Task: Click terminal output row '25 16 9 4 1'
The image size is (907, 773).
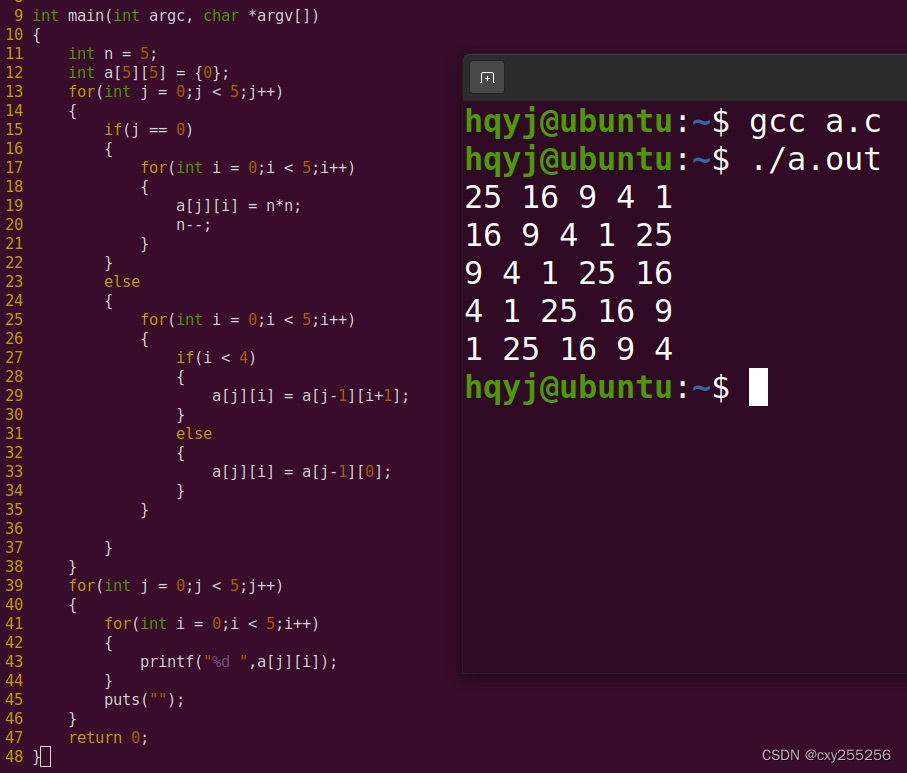Action: [x=568, y=197]
